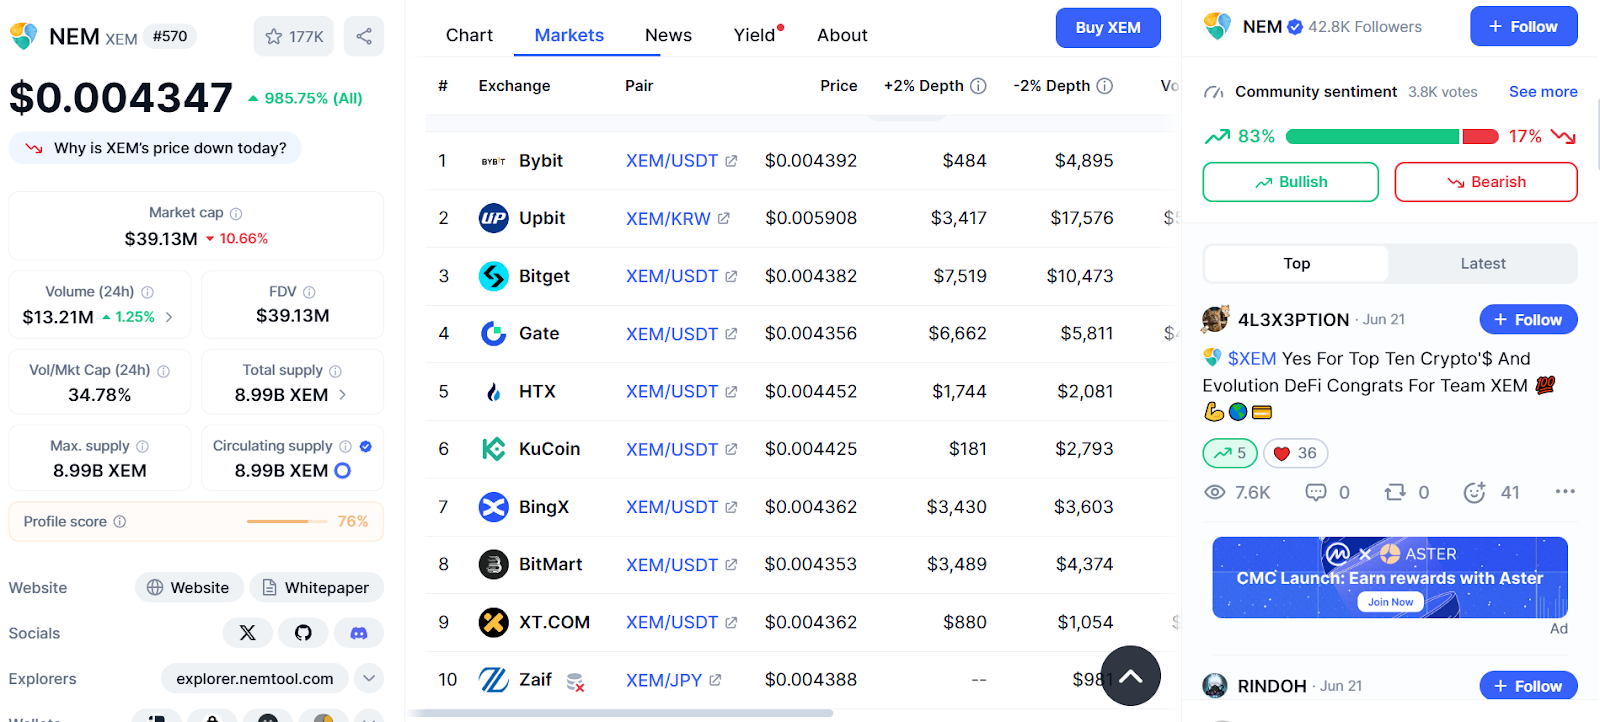Click the $XEM ticker tag in post
Screen dimensions: 1600x722
click(x=1251, y=358)
